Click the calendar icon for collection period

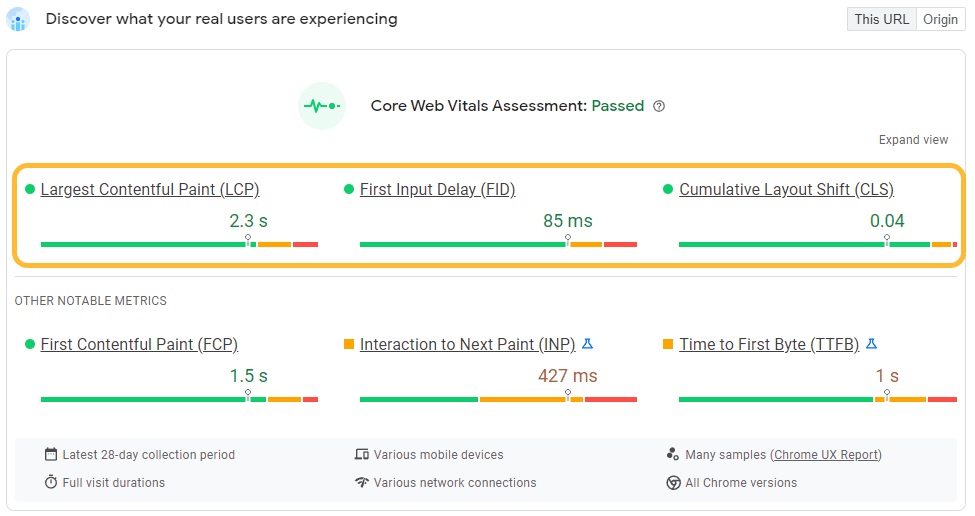click(x=51, y=454)
